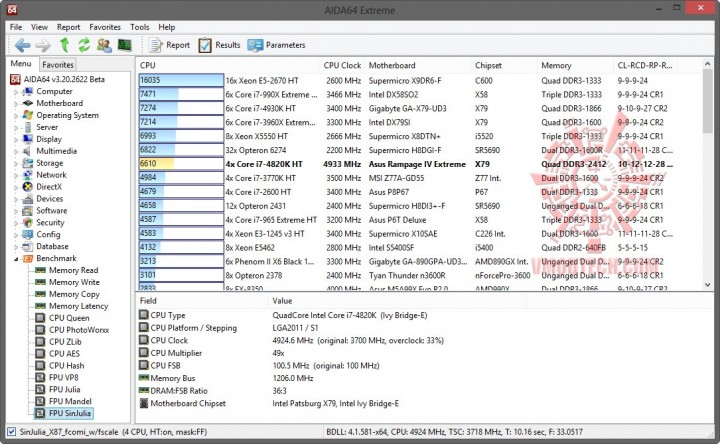Screen dimensions: 720x444
Task: Click the results list scroll down arrow
Action: click(707, 285)
